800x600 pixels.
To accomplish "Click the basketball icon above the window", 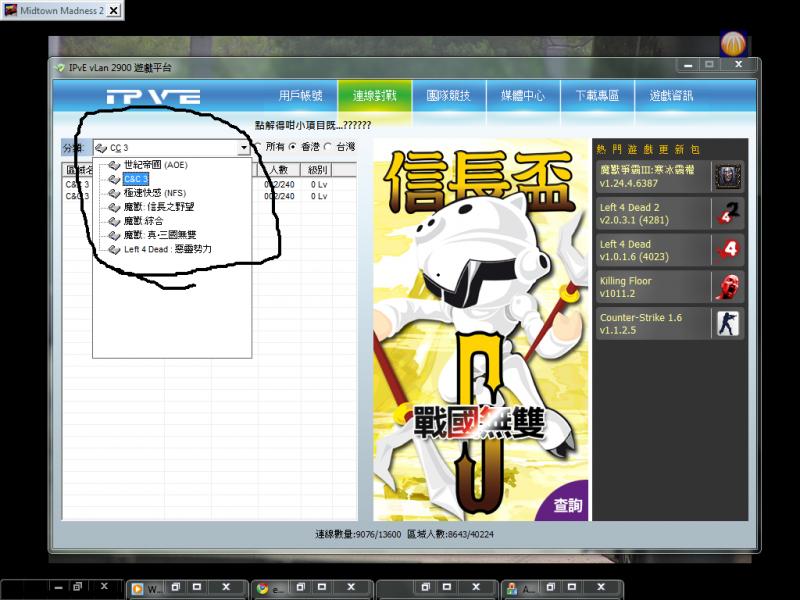I will click(734, 41).
